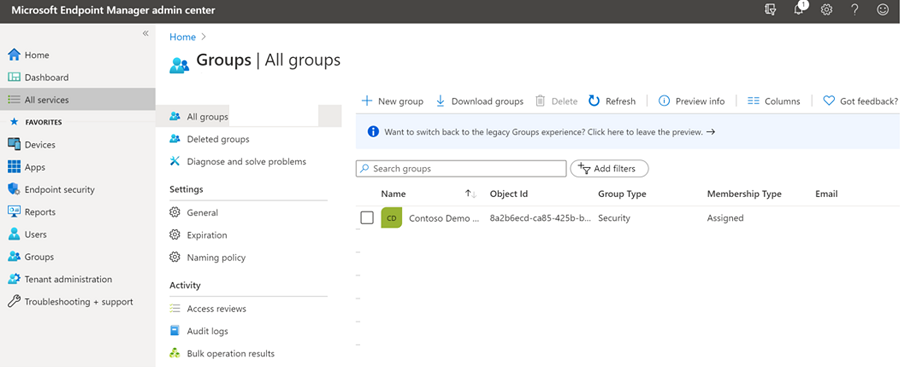Open notifications bell in header
Screen dimensions: 900x367
(x=798, y=10)
